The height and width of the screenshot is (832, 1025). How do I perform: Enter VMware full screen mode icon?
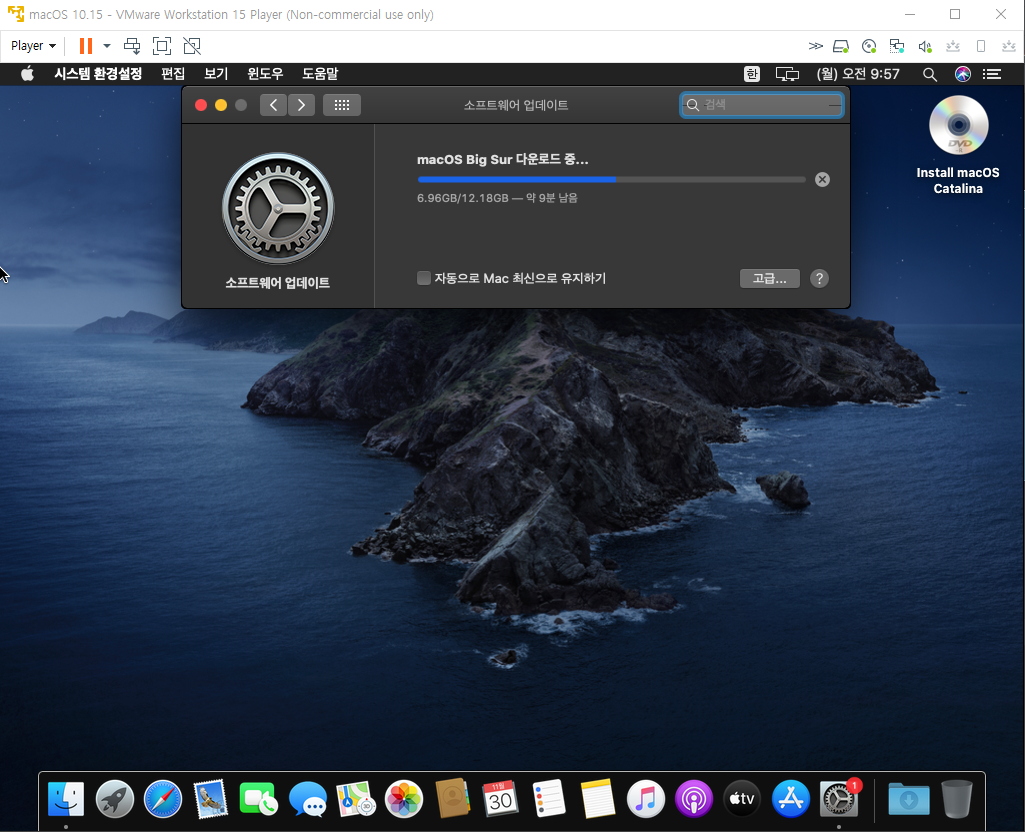pyautogui.click(x=161, y=46)
